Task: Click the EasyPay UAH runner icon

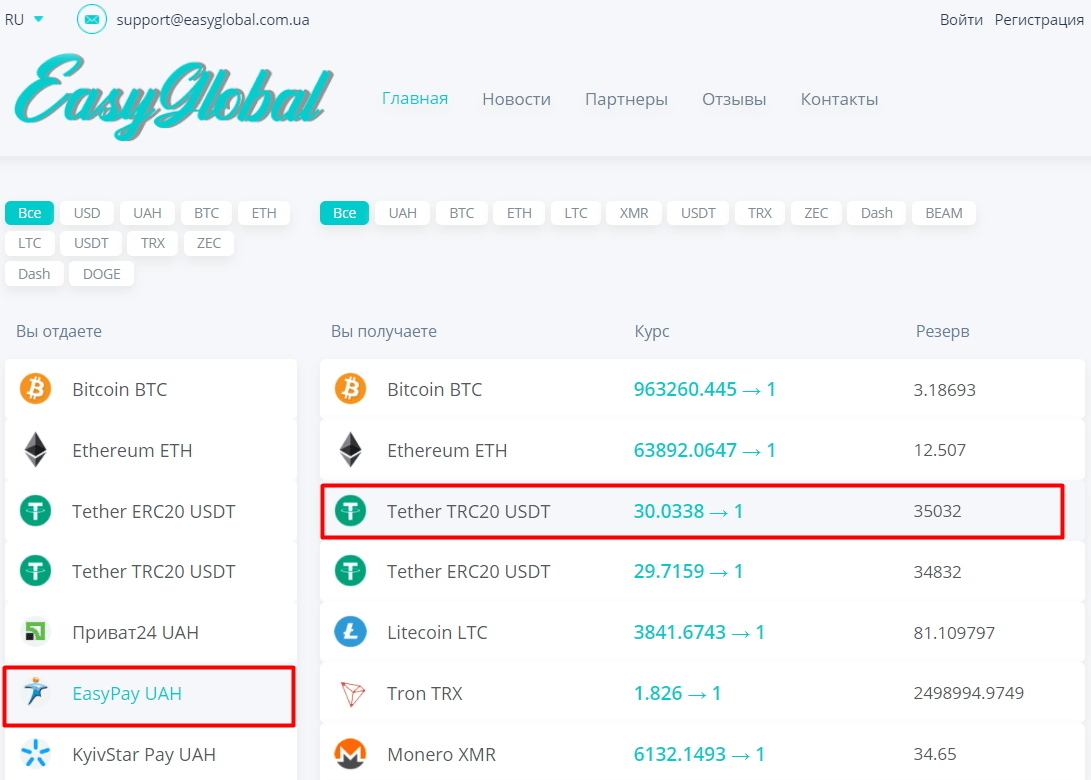Action: pos(36,693)
